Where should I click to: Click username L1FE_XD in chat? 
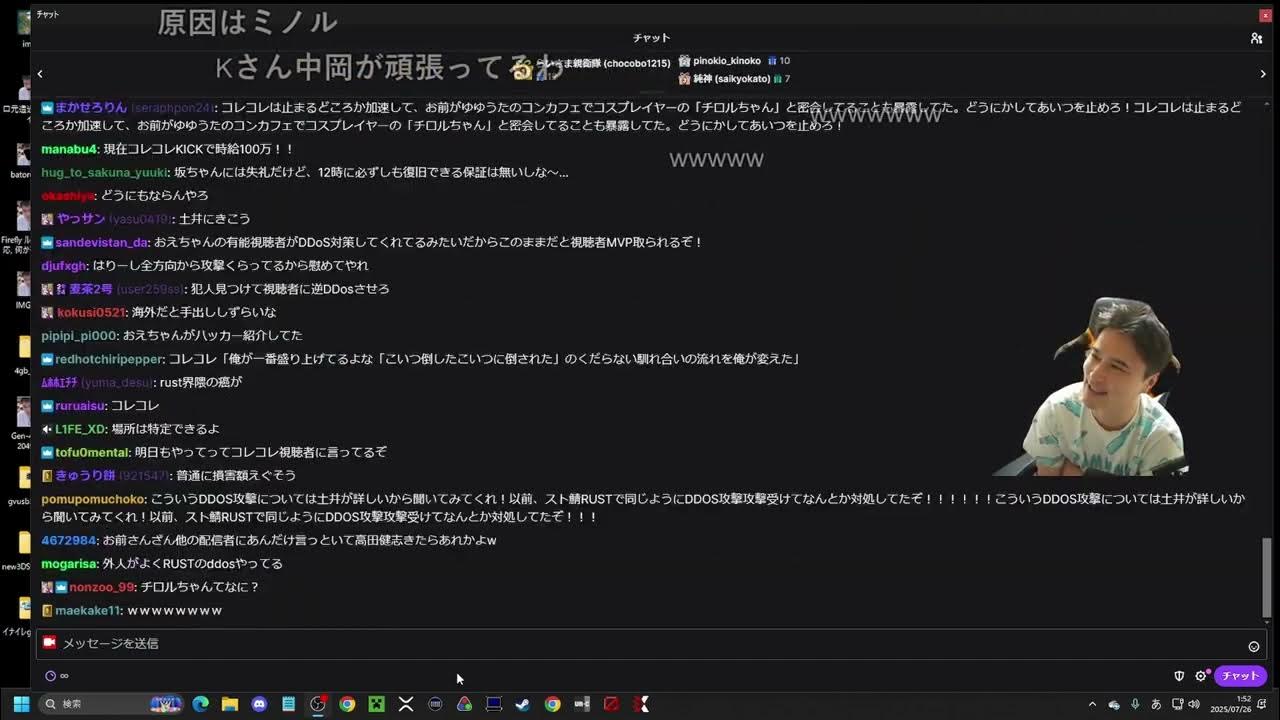click(80, 429)
